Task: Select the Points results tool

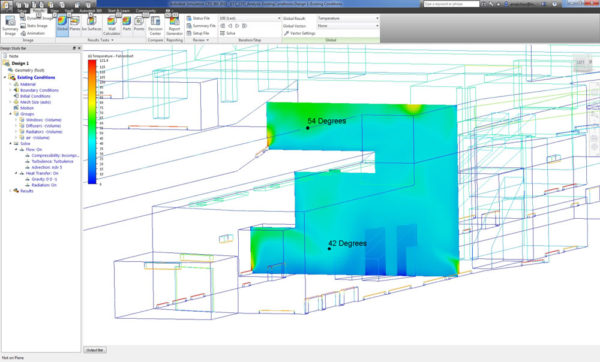Action: coord(139,24)
